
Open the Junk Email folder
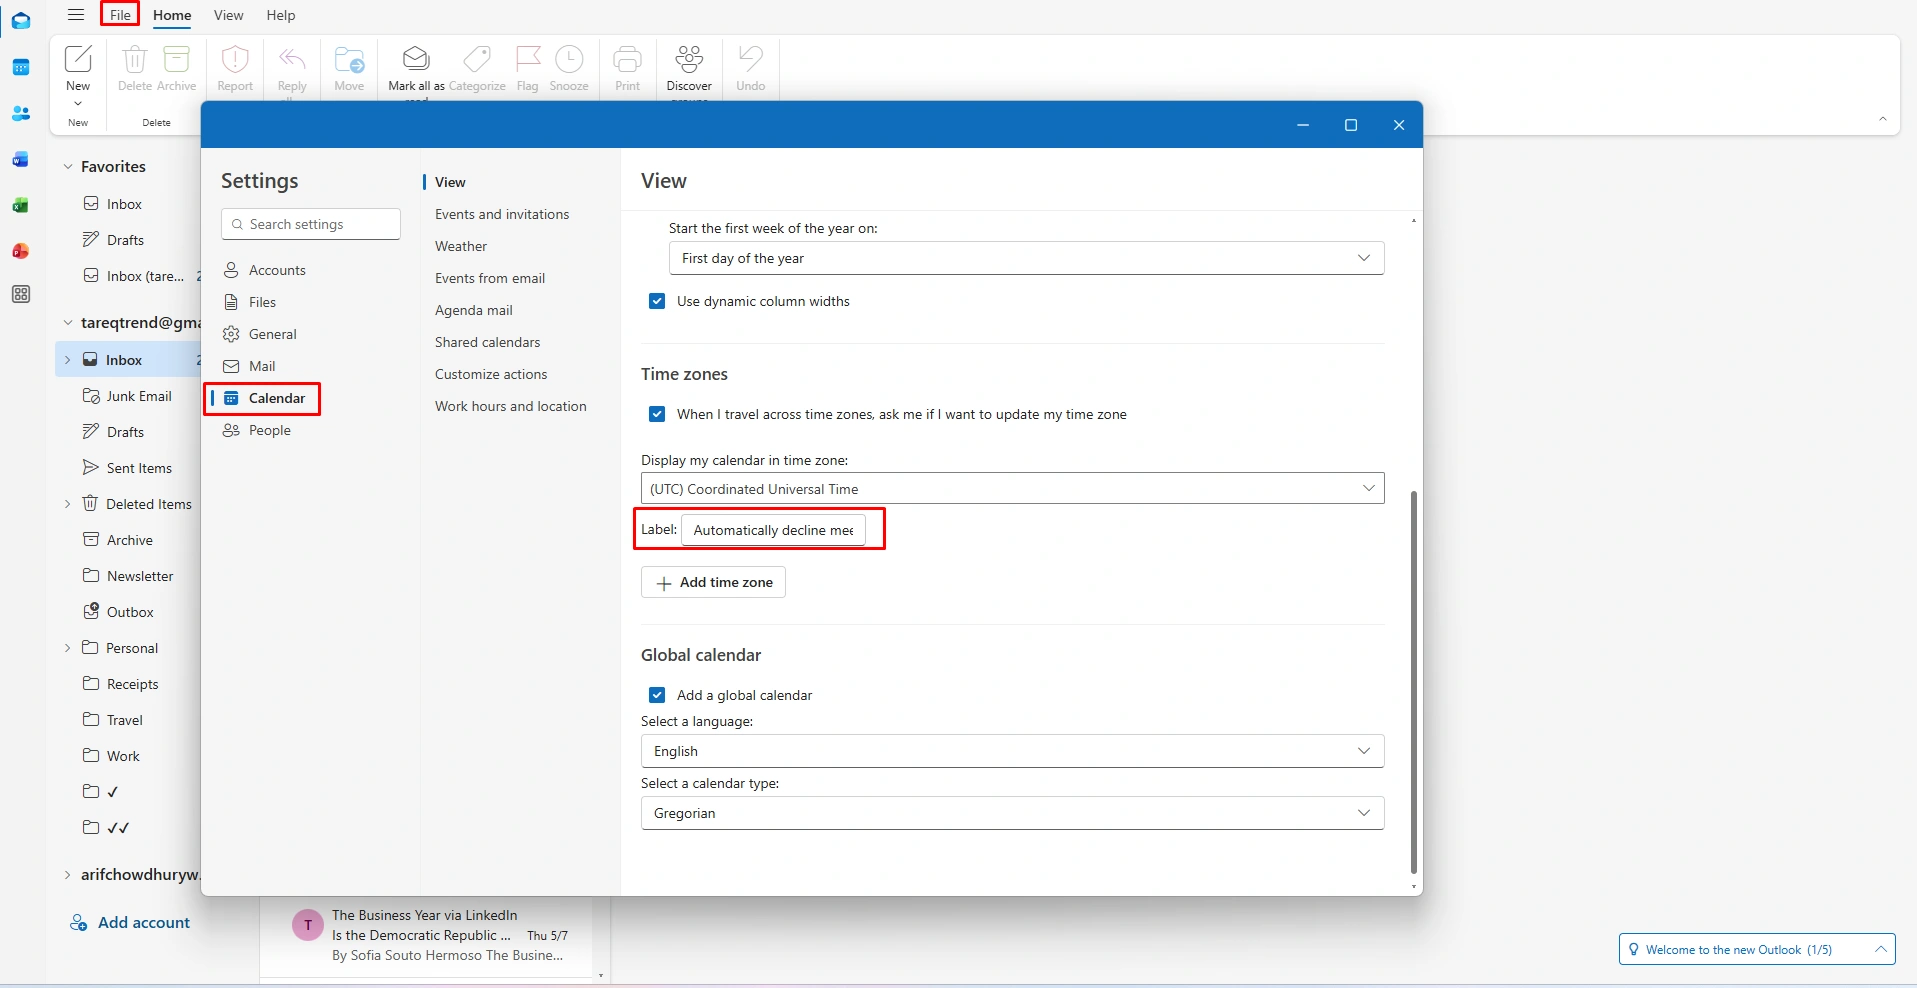(127, 396)
